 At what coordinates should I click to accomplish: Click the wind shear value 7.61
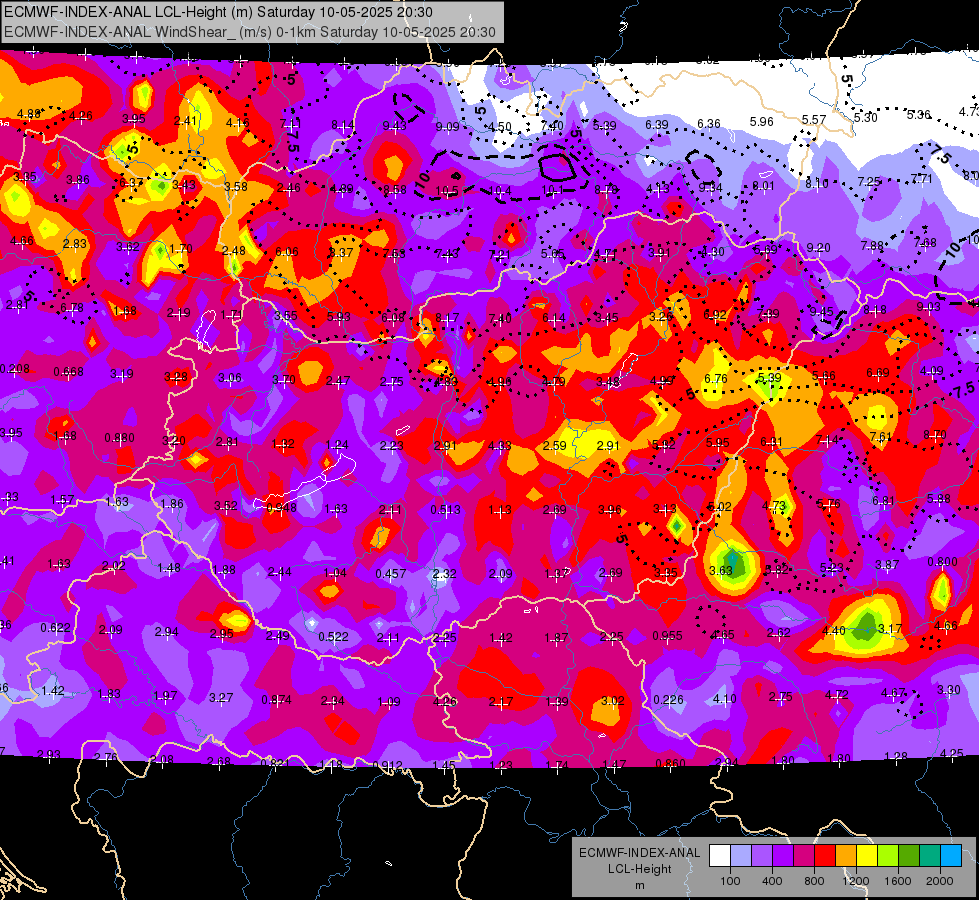(x=880, y=437)
